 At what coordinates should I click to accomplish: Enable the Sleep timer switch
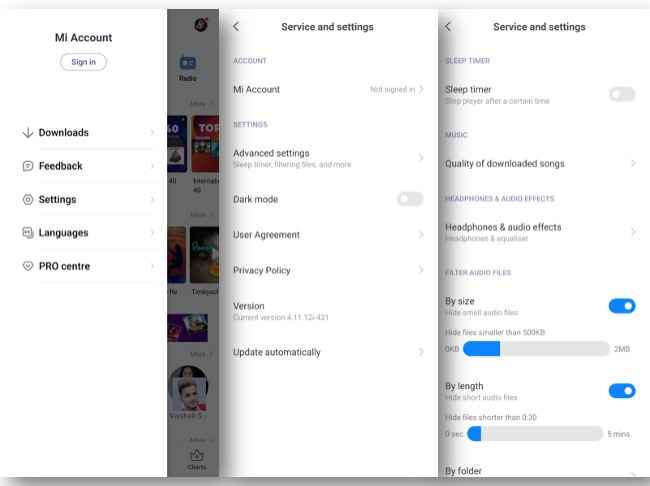pos(622,95)
